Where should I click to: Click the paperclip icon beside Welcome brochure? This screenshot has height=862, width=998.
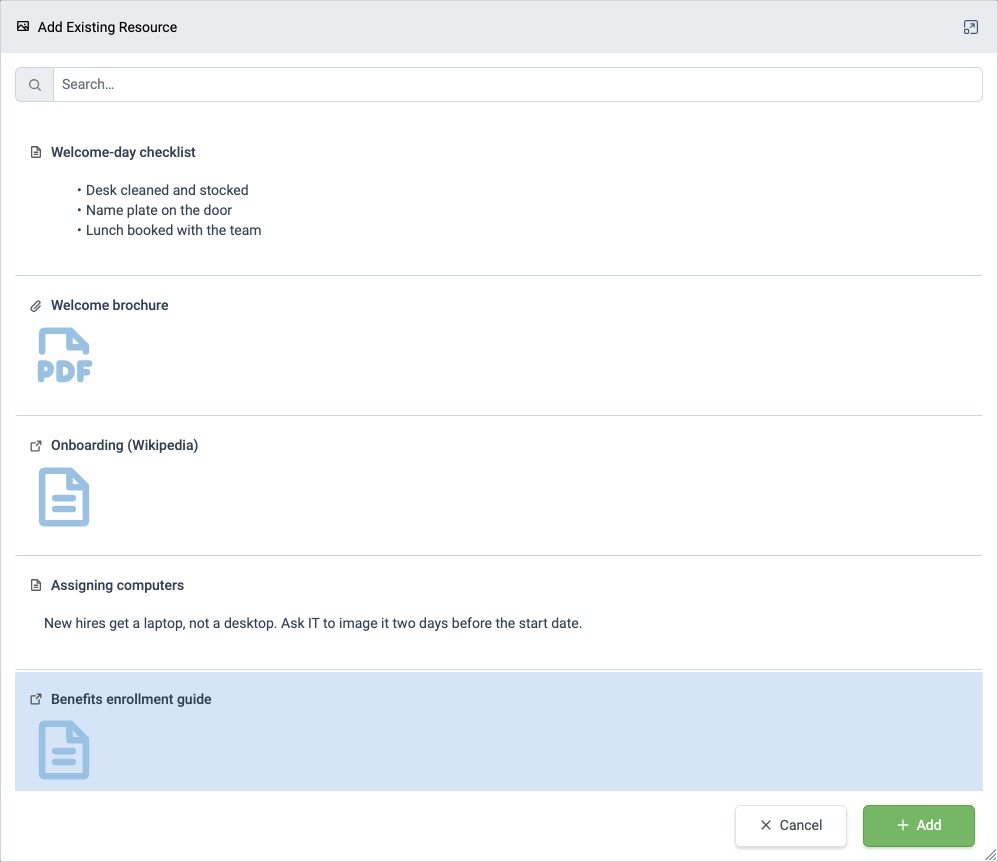[x=36, y=306]
